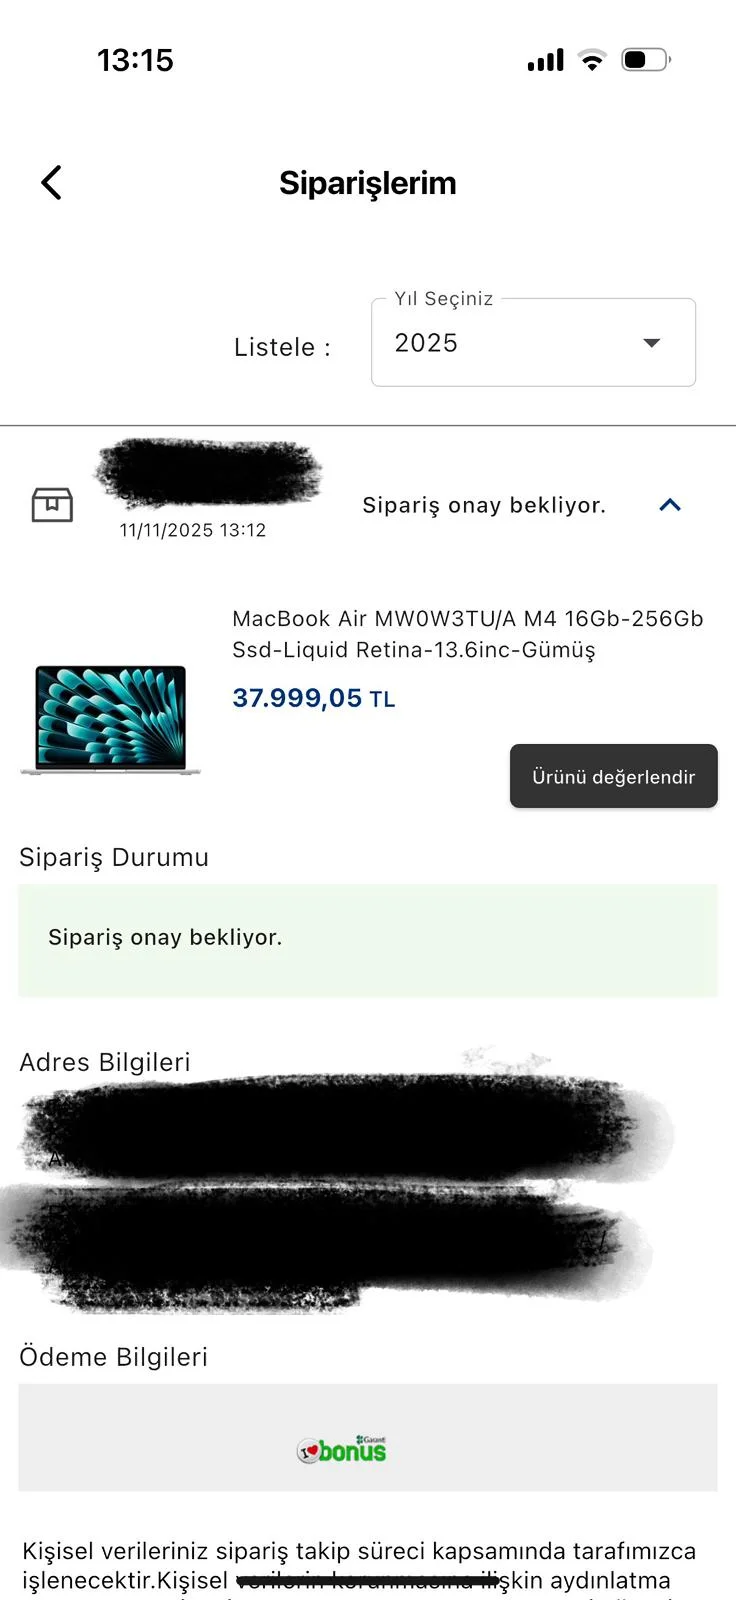The width and height of the screenshot is (736, 1600).
Task: Click the dropdown arrow in Yıl Seçiniz
Action: [651, 343]
